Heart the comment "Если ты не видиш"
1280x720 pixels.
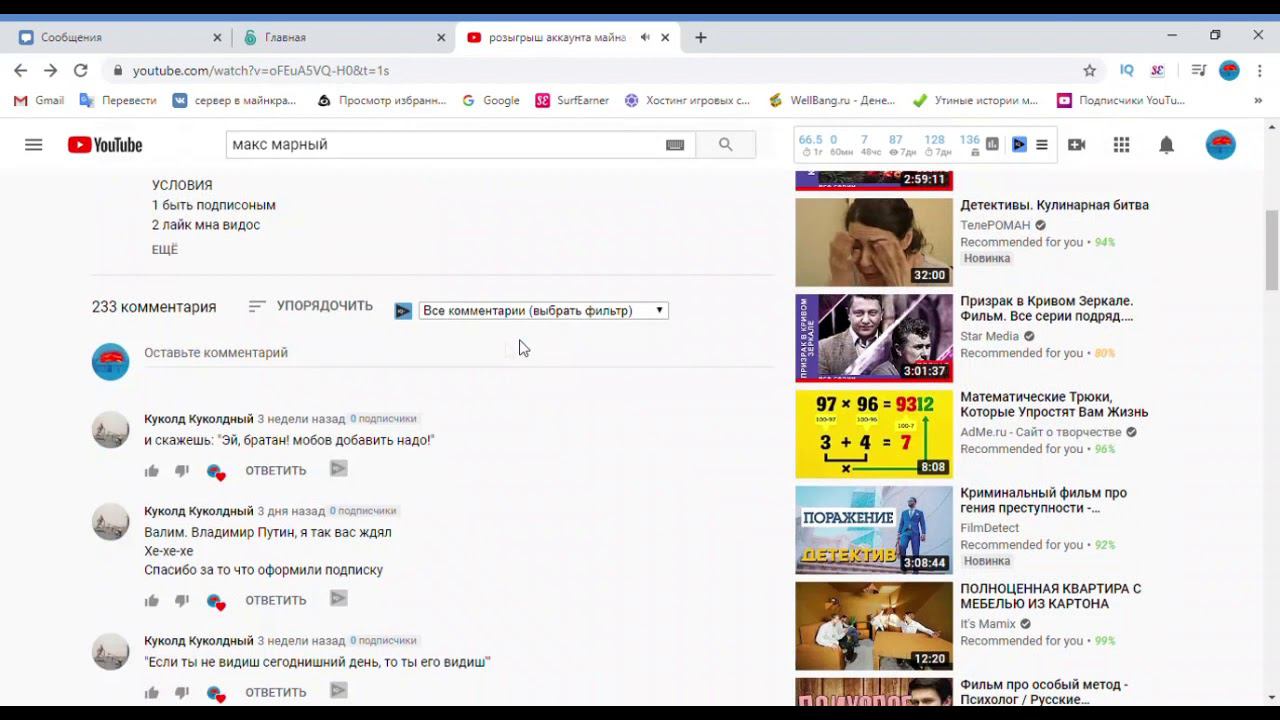point(215,693)
